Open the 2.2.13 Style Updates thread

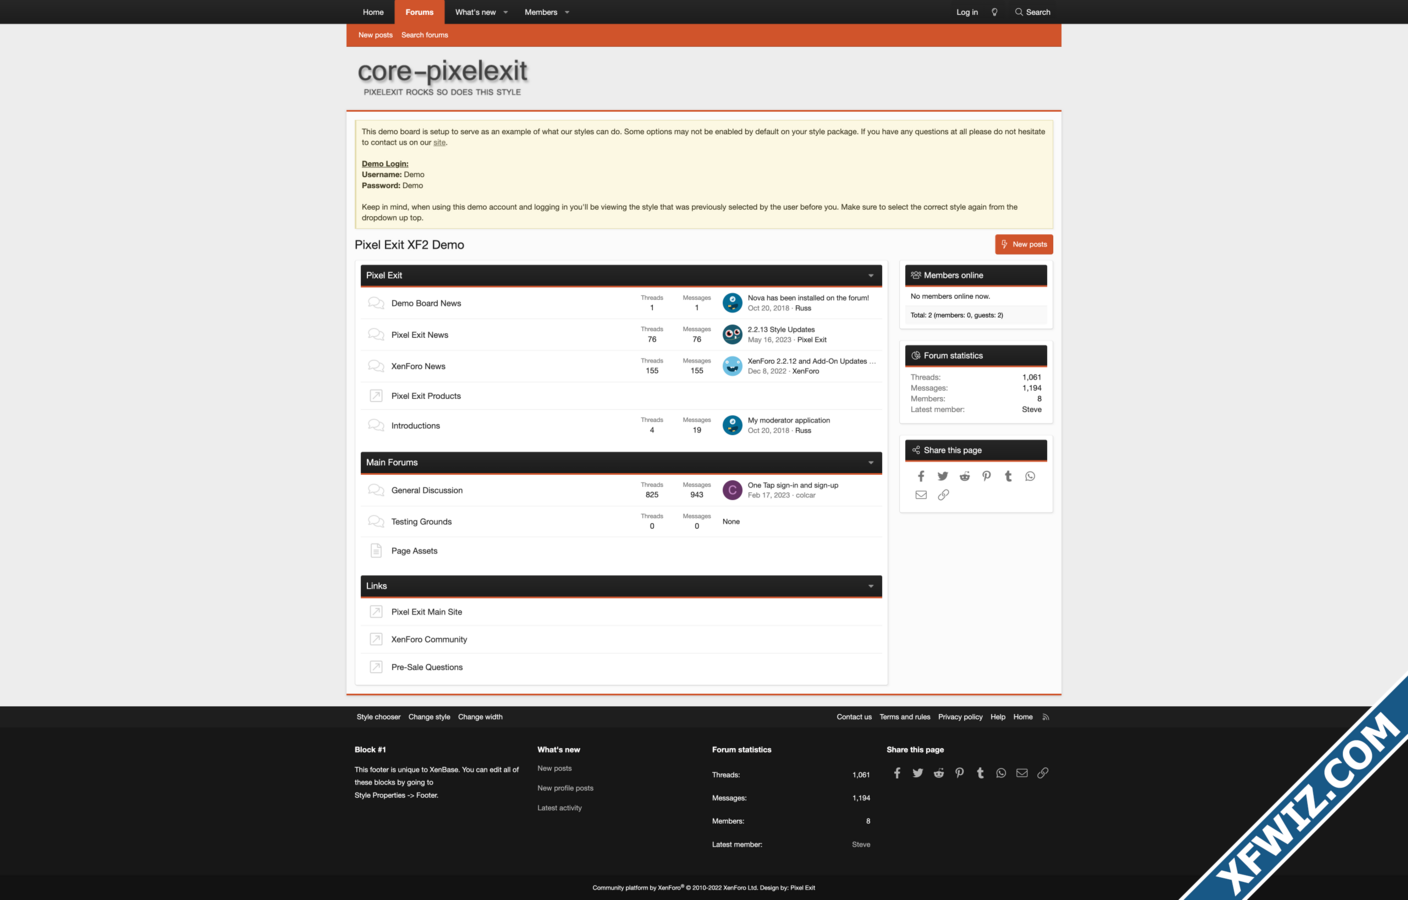pyautogui.click(x=781, y=329)
